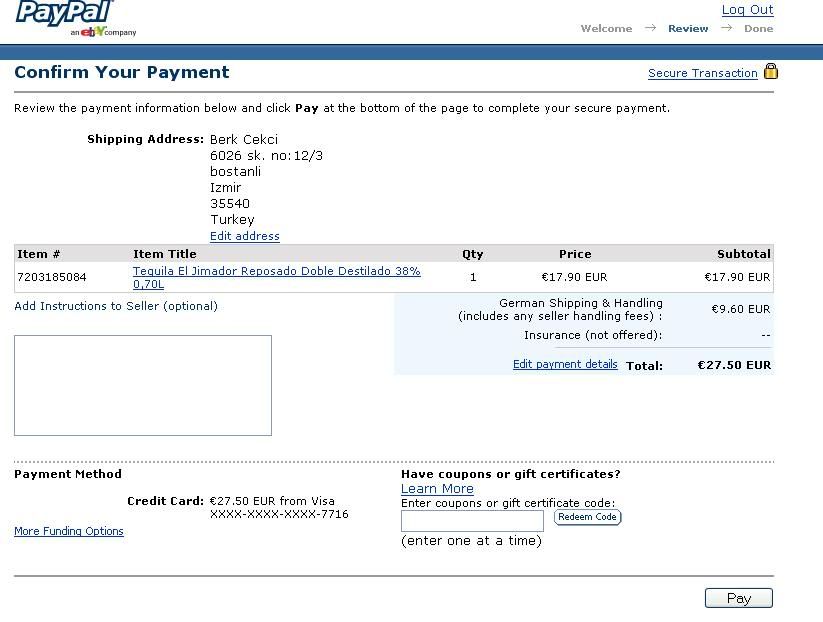Image resolution: width=823 pixels, height=622 pixels.
Task: Open More Funding Options link
Action: 69,531
